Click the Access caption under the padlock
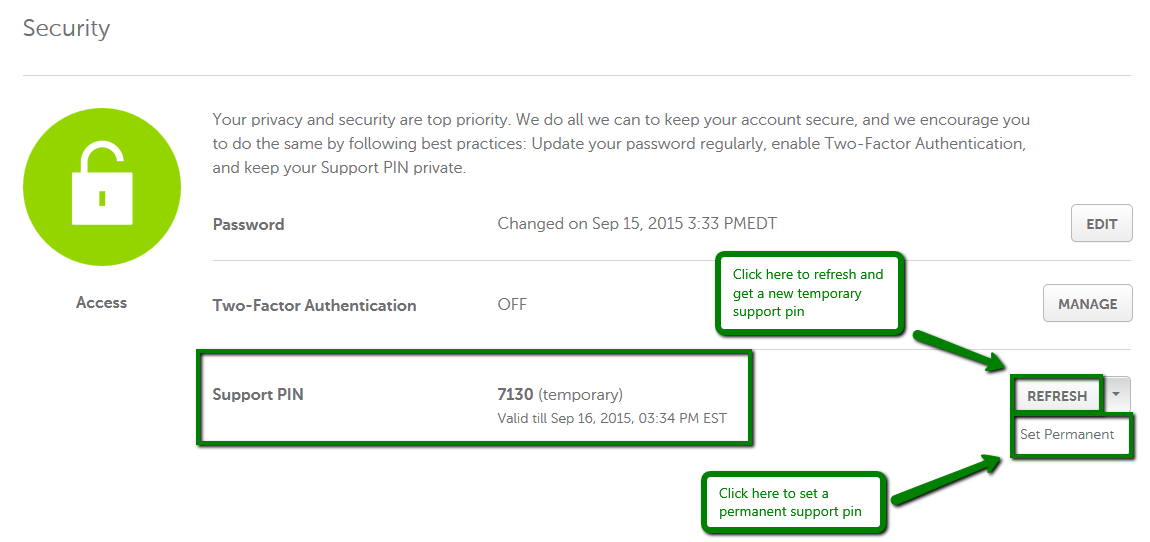Image resolution: width=1150 pixels, height=542 pixels. coord(101,302)
